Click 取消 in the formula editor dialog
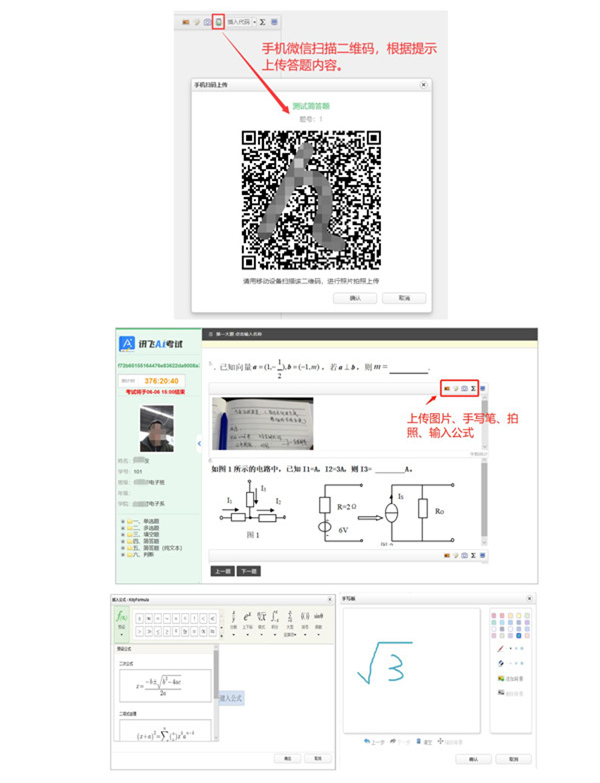 (317, 759)
